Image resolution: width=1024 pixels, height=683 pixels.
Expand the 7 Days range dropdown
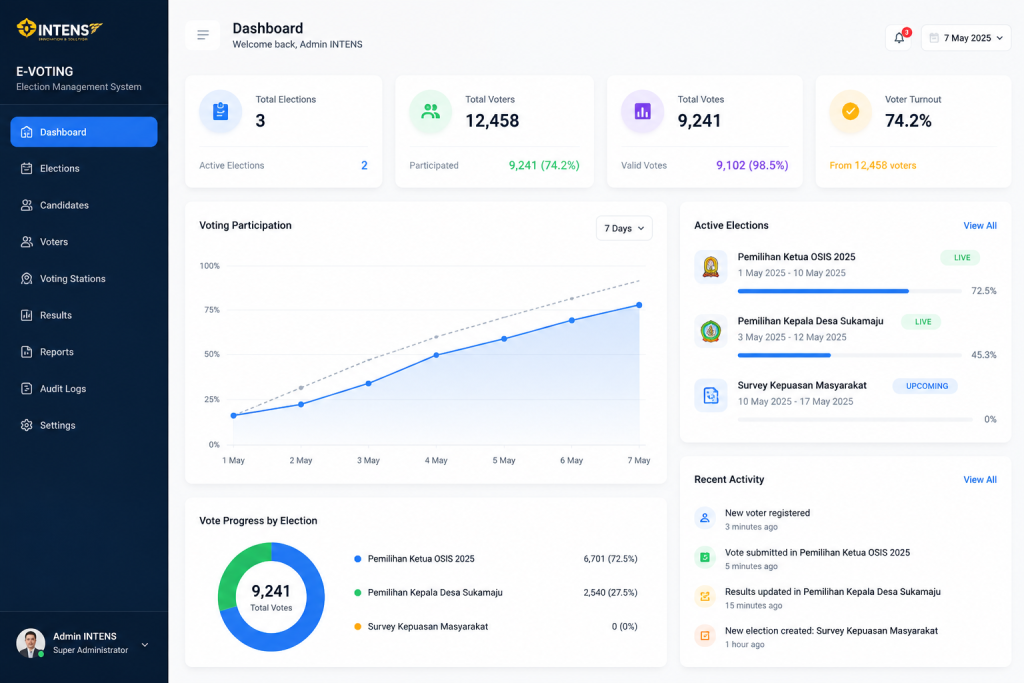tap(624, 228)
